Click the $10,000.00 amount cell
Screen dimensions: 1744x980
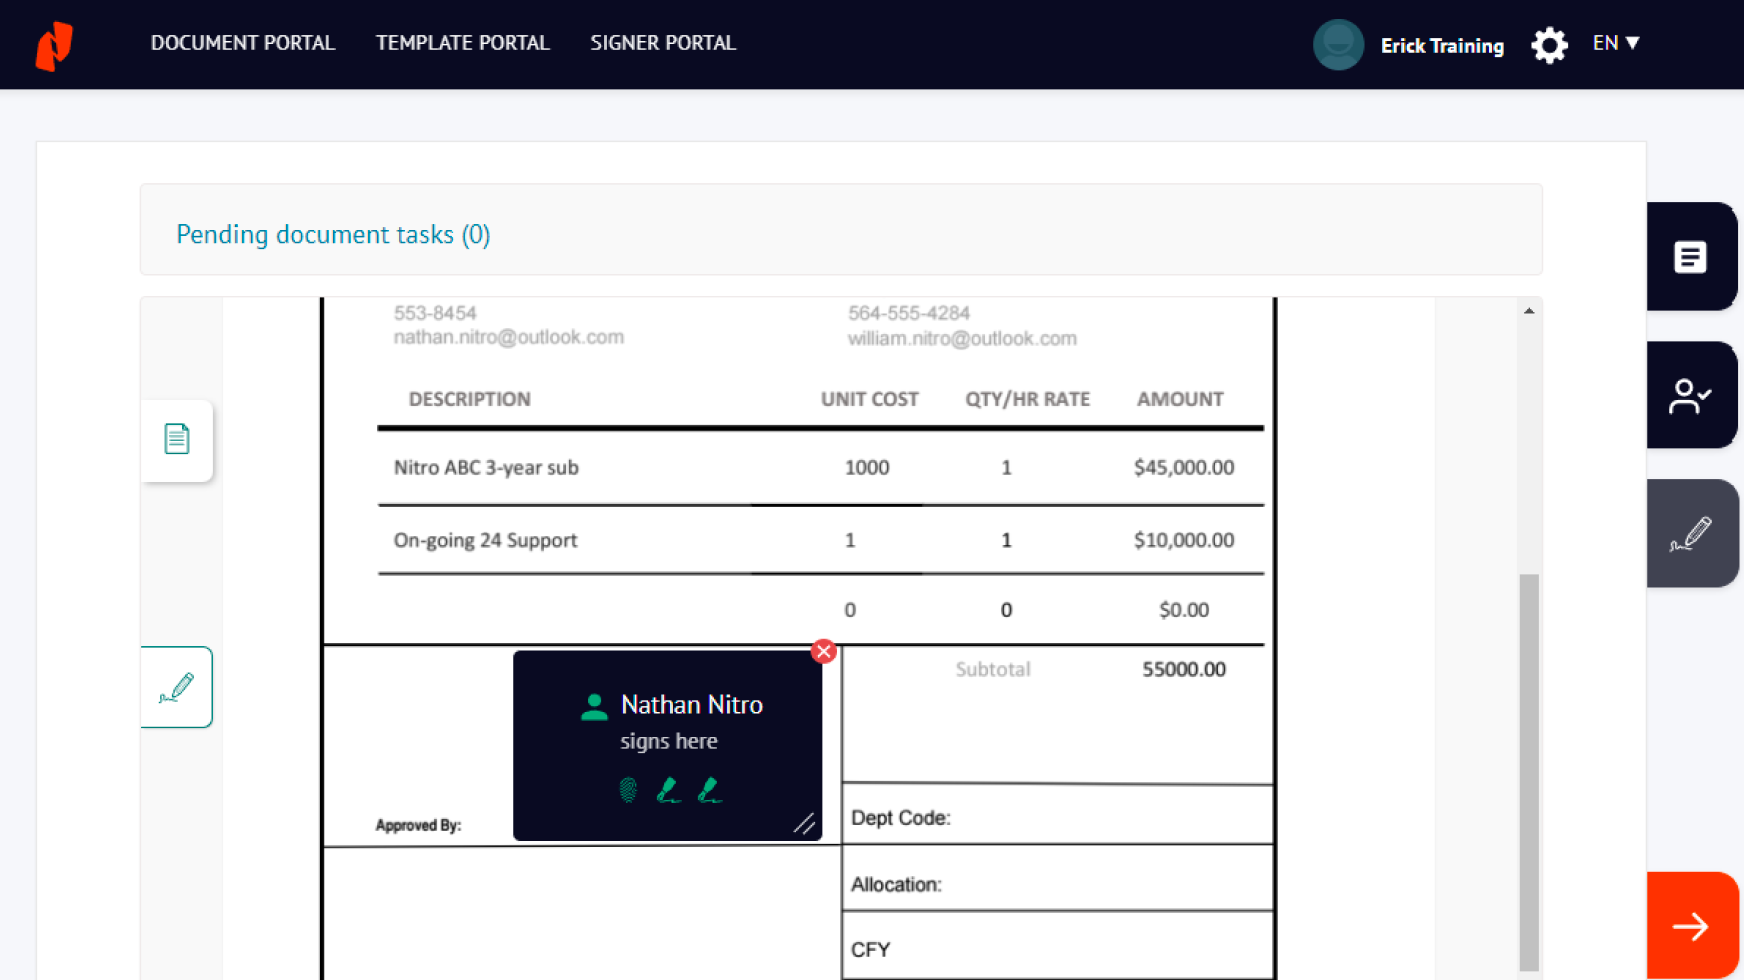(1184, 540)
